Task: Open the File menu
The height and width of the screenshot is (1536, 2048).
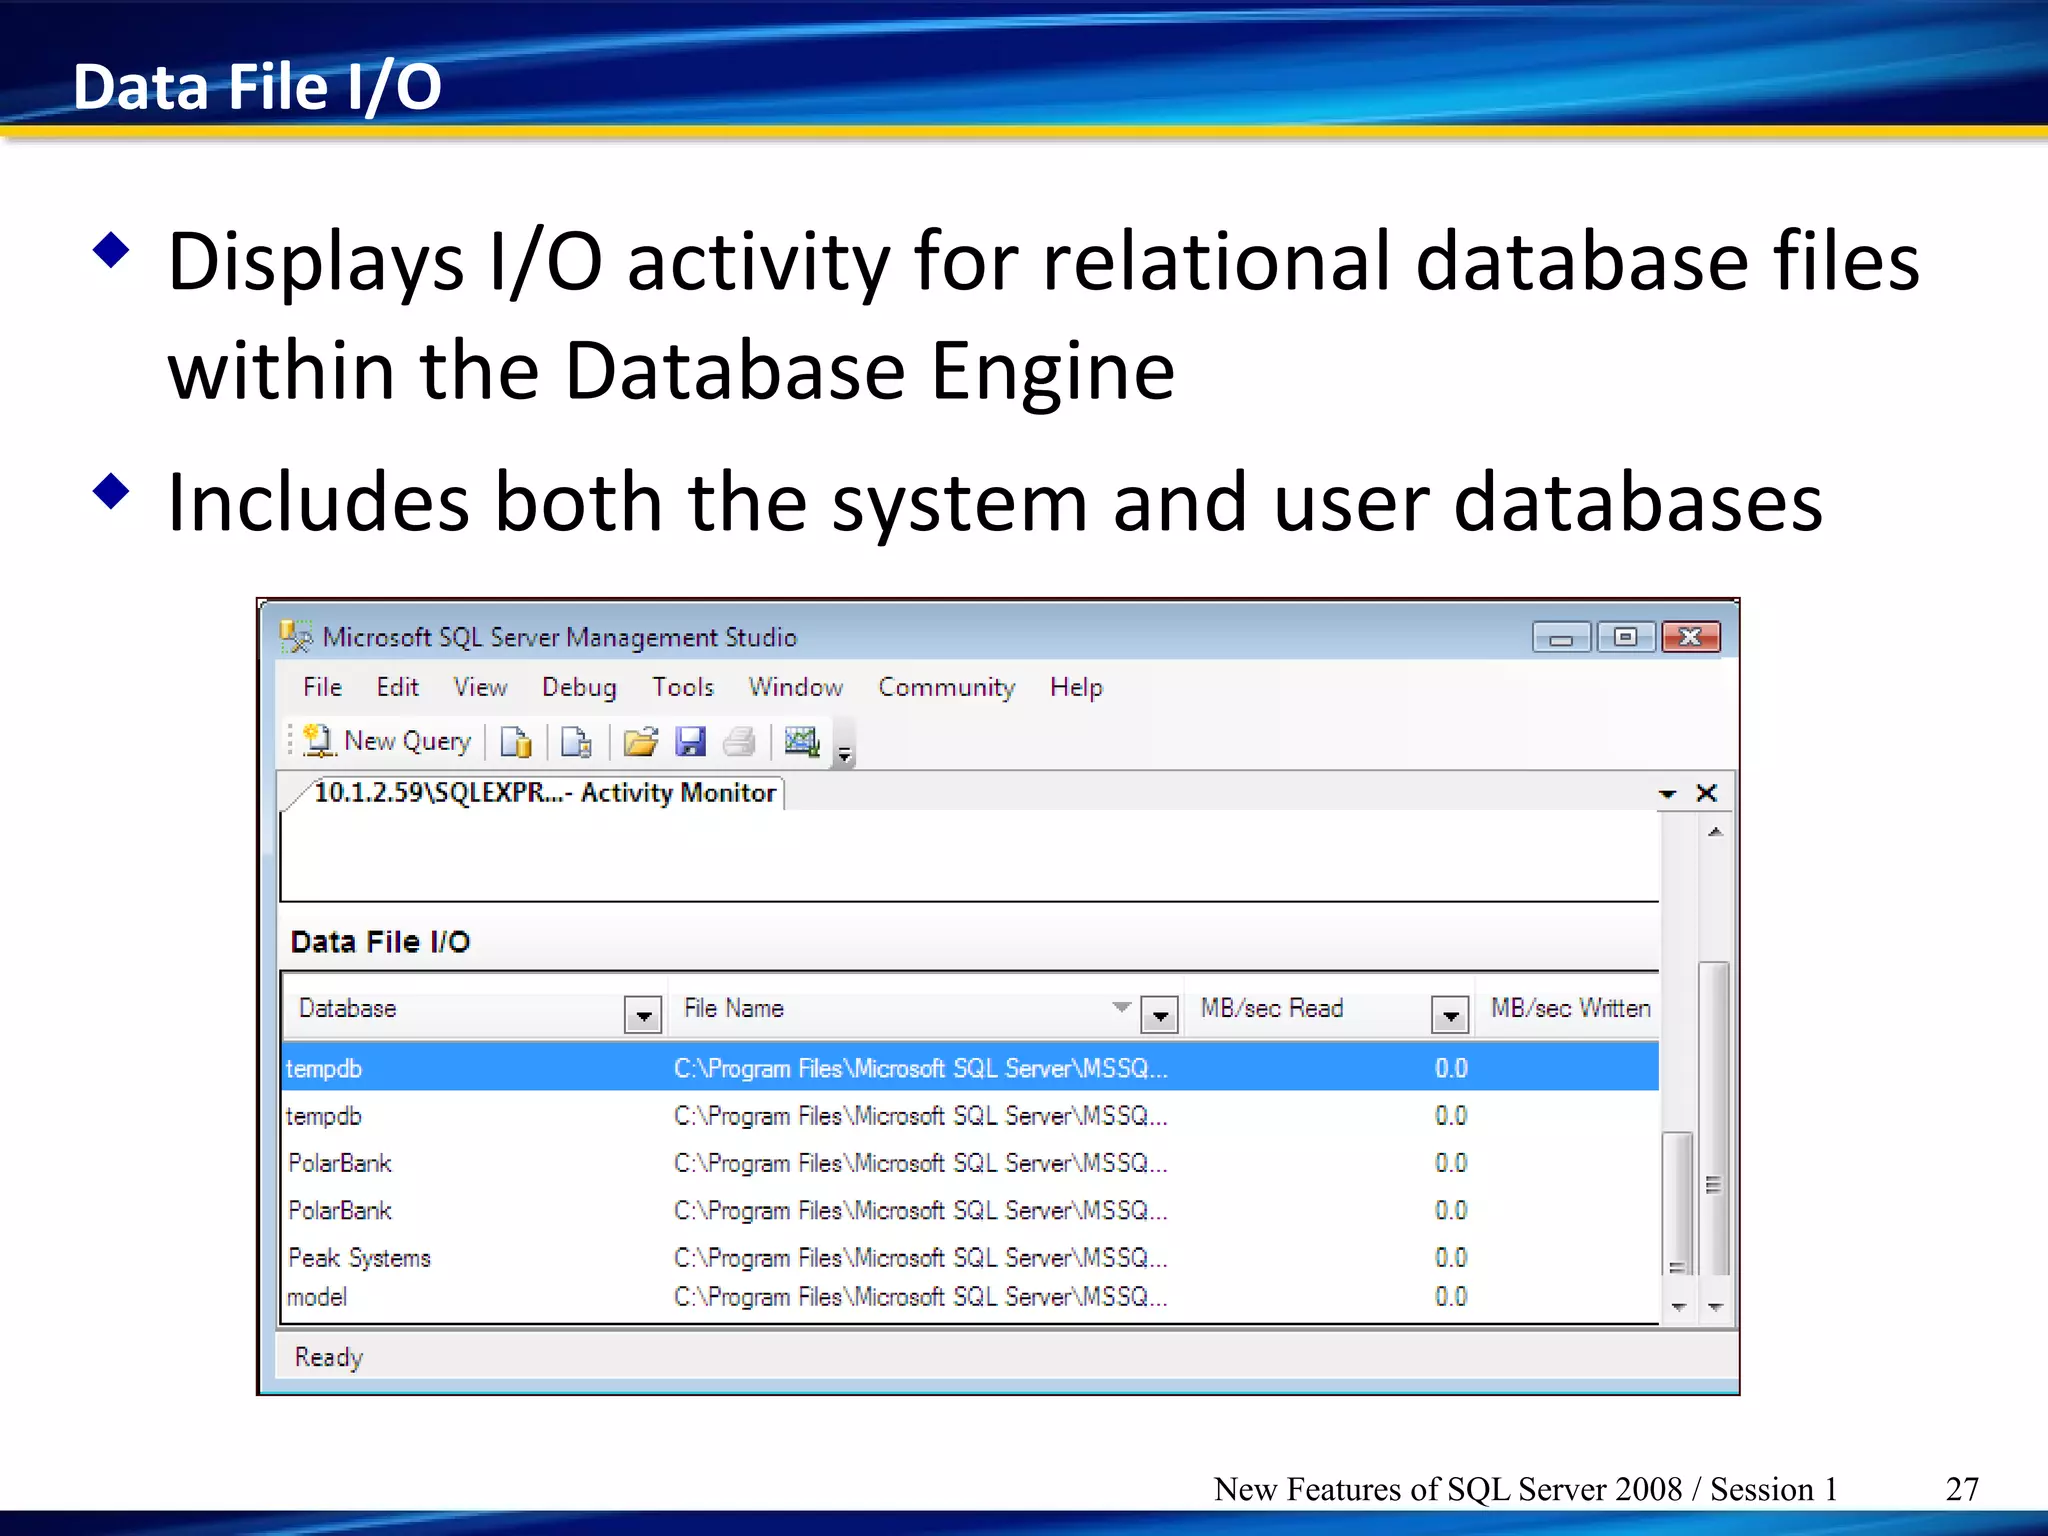Action: [322, 687]
